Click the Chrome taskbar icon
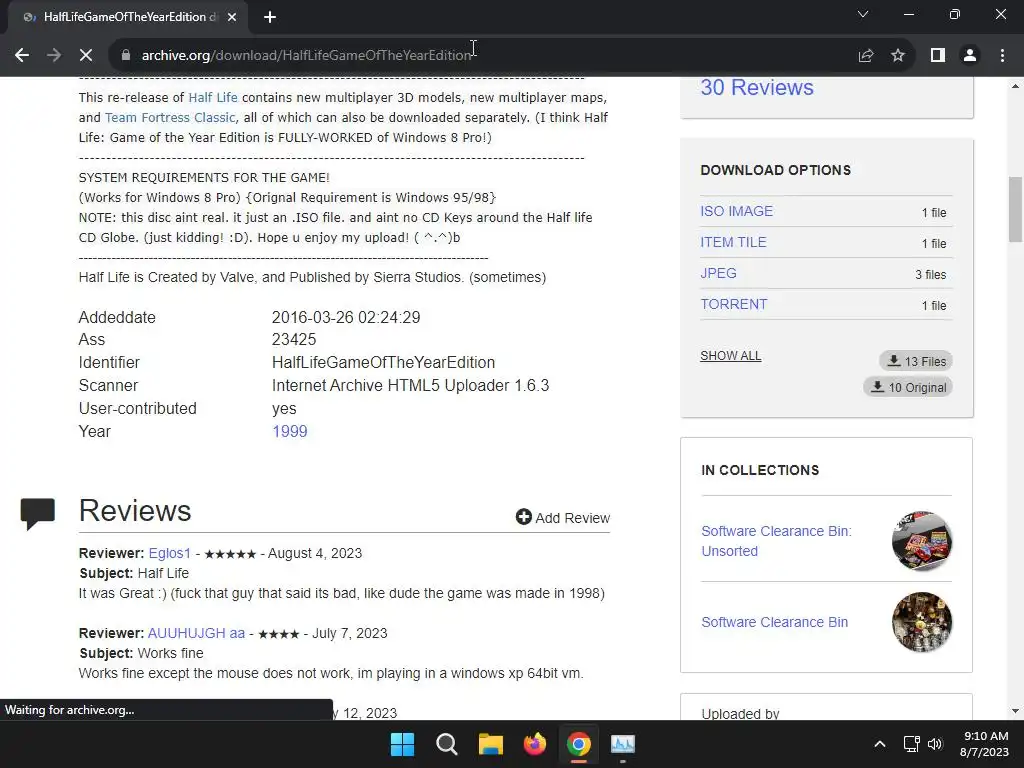Image resolution: width=1024 pixels, height=768 pixels. point(579,744)
